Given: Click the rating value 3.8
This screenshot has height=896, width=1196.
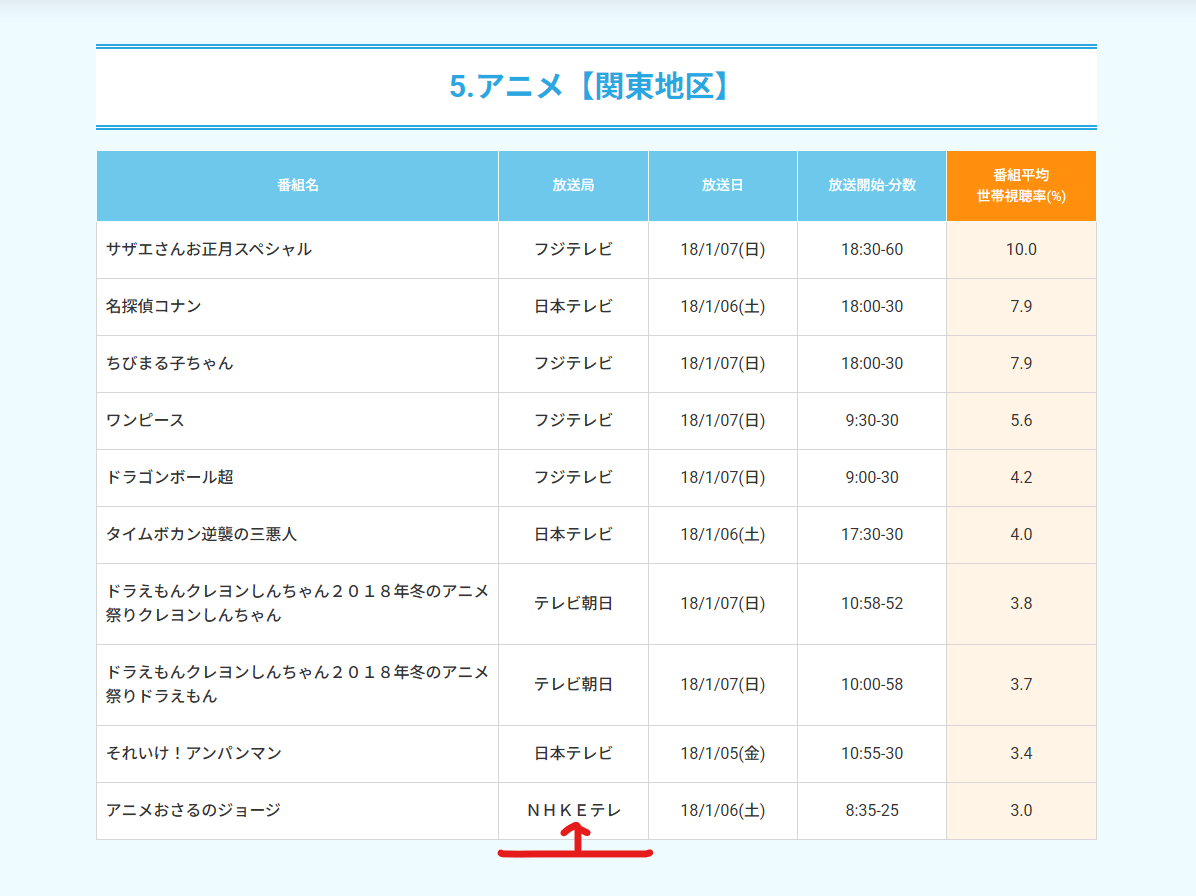Looking at the screenshot, I should [1021, 603].
